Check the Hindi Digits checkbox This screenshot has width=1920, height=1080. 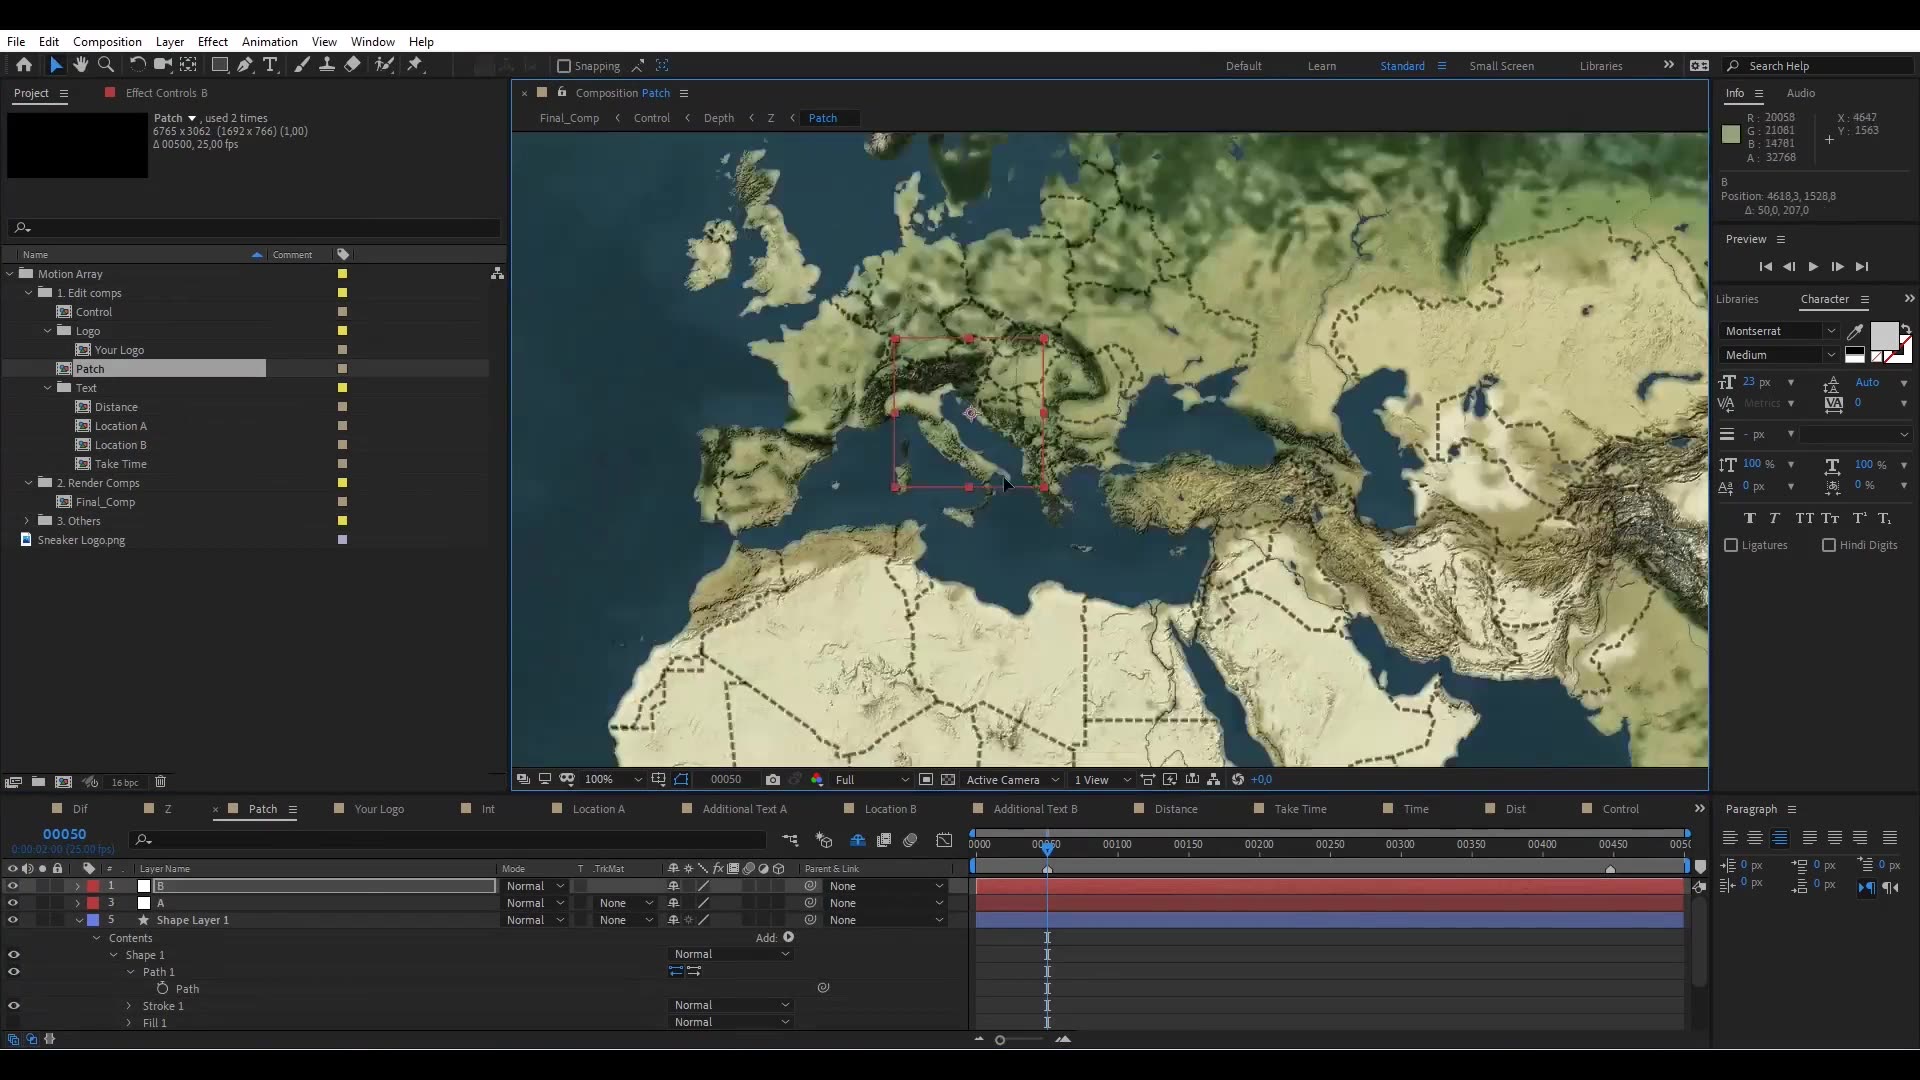1829,545
